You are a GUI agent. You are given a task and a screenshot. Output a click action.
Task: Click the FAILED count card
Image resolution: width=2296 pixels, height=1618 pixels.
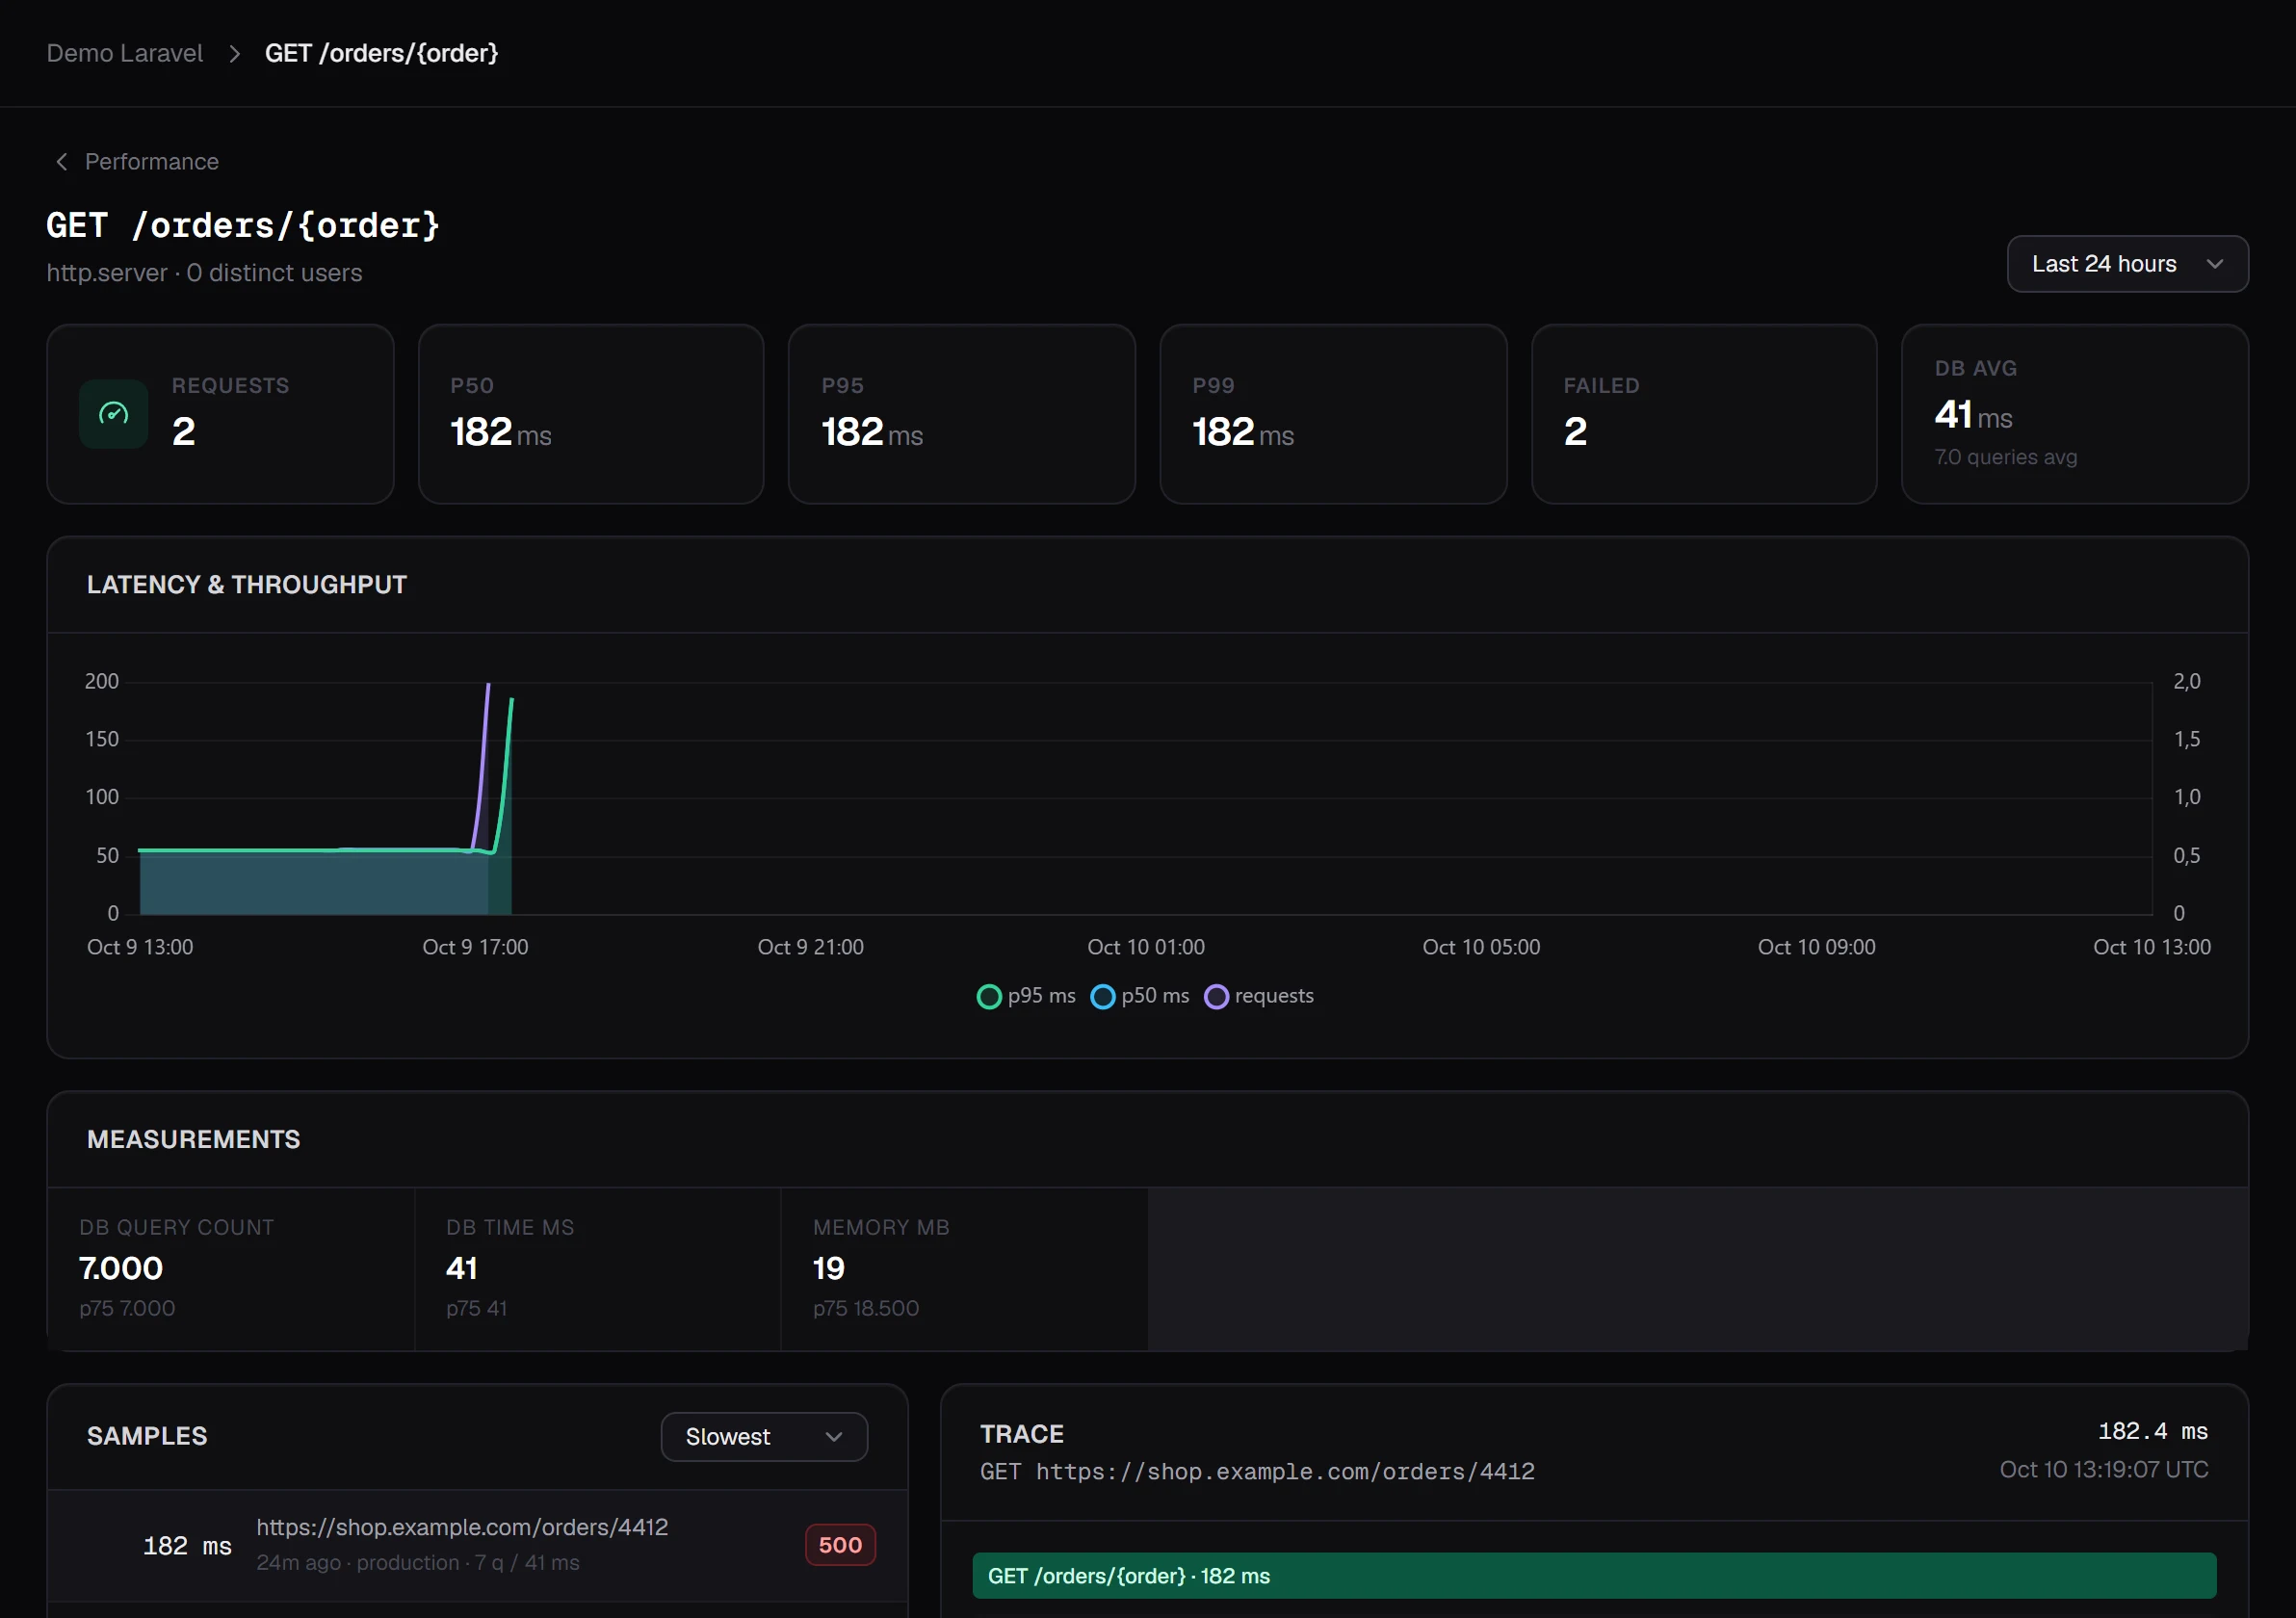(x=1704, y=414)
